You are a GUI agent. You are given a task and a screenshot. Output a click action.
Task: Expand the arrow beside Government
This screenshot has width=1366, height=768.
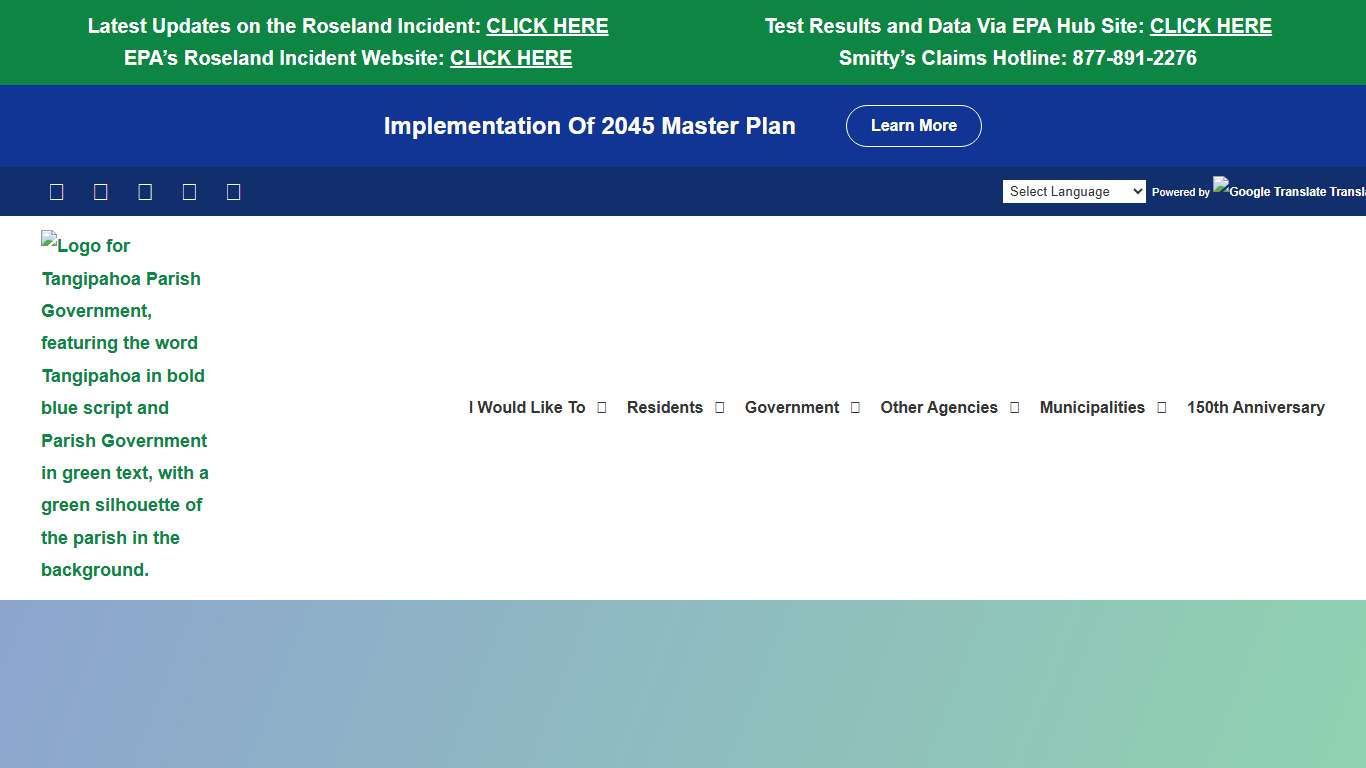coord(855,408)
